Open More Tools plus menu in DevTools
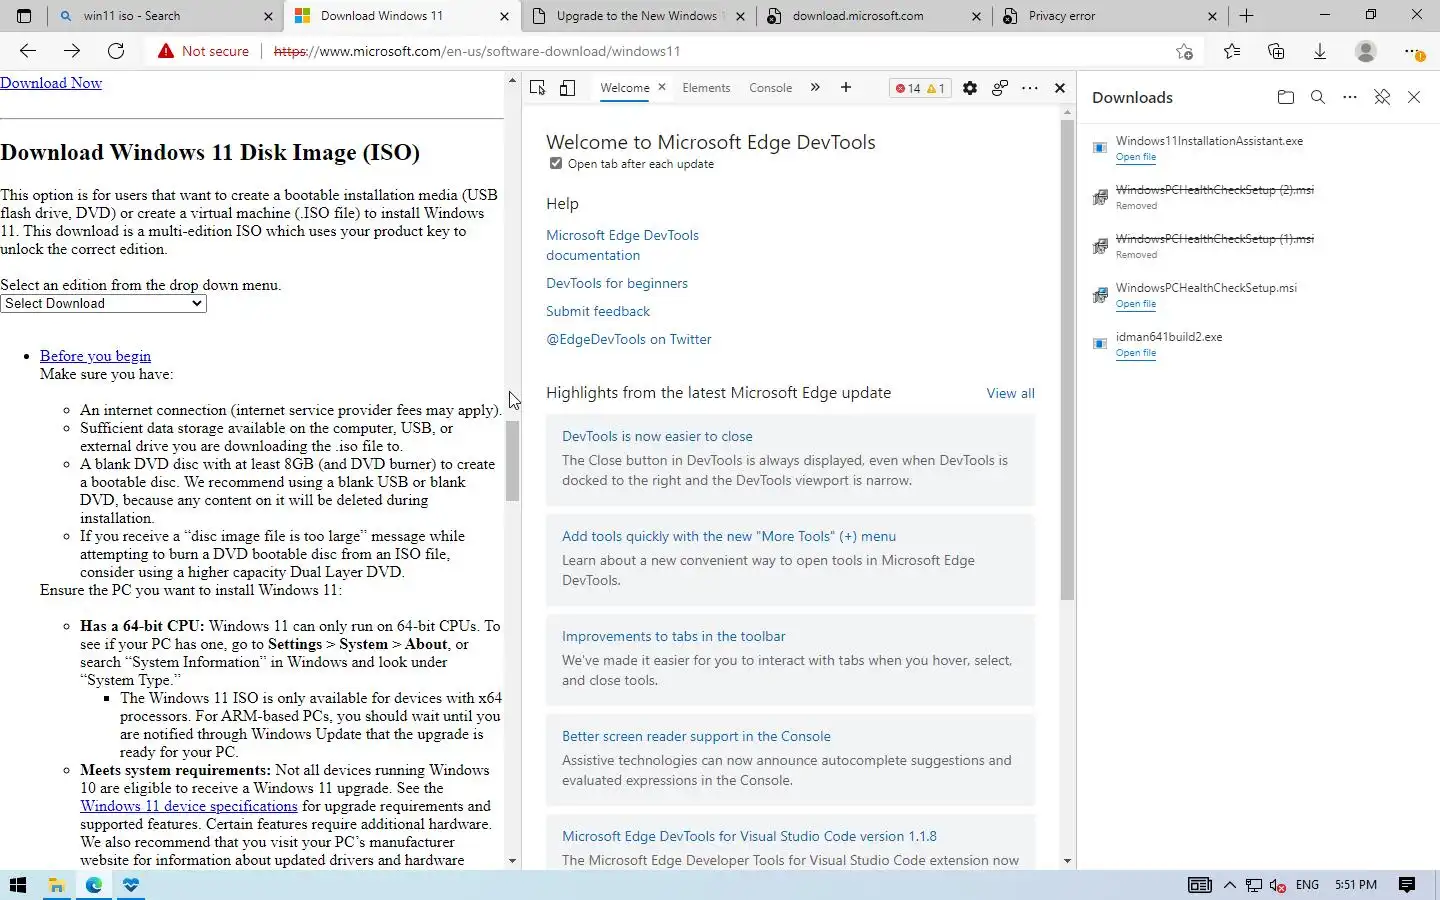 click(846, 88)
